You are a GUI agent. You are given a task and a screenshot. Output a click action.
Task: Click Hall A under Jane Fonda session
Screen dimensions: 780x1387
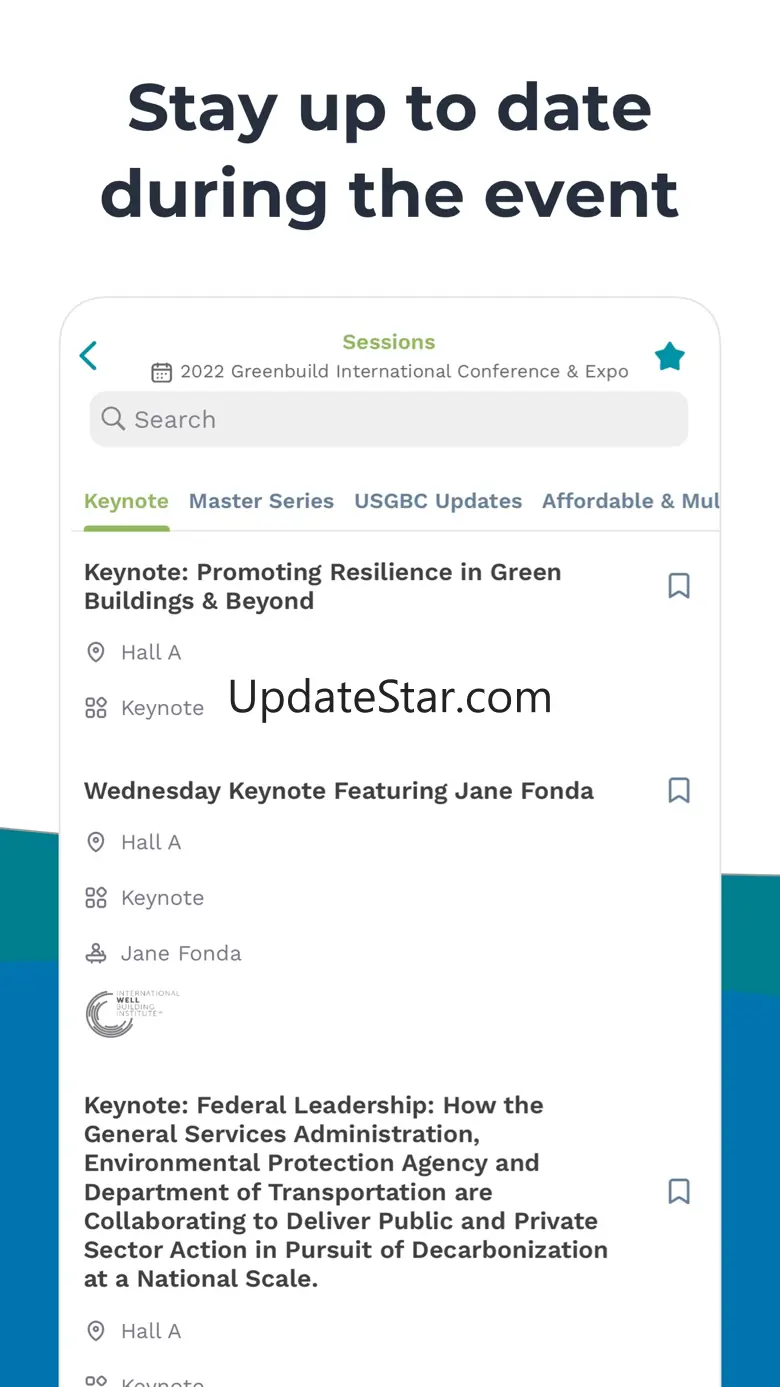[151, 843]
